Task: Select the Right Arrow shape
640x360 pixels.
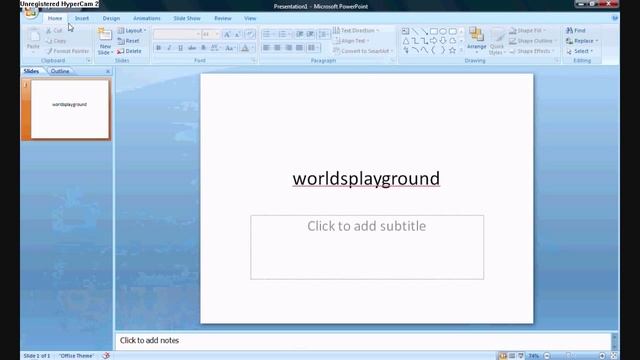Action: [433, 41]
